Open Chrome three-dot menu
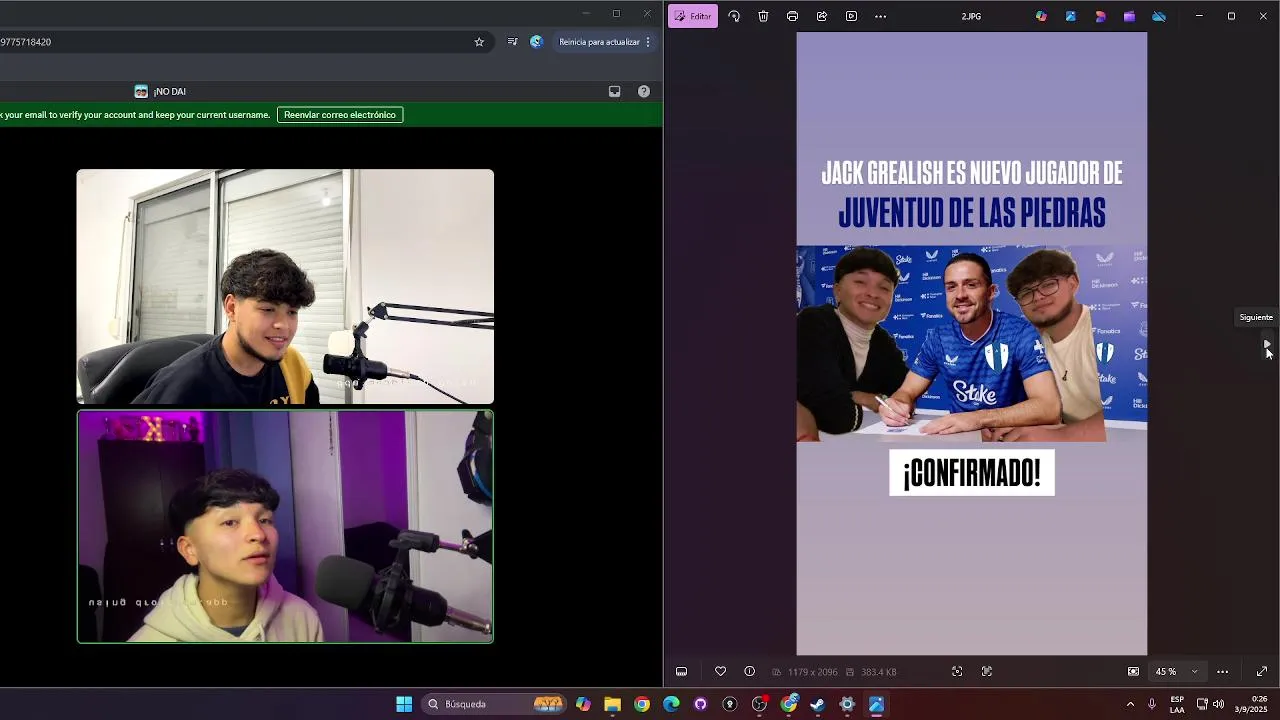Screen dimensions: 1280x720 (648, 42)
